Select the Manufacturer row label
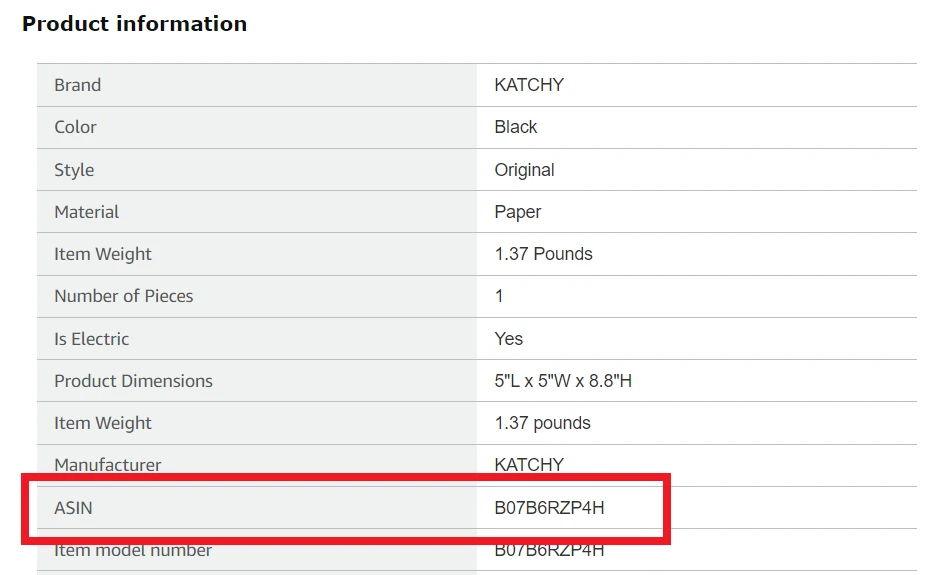This screenshot has height=575, width=943. coord(107,465)
